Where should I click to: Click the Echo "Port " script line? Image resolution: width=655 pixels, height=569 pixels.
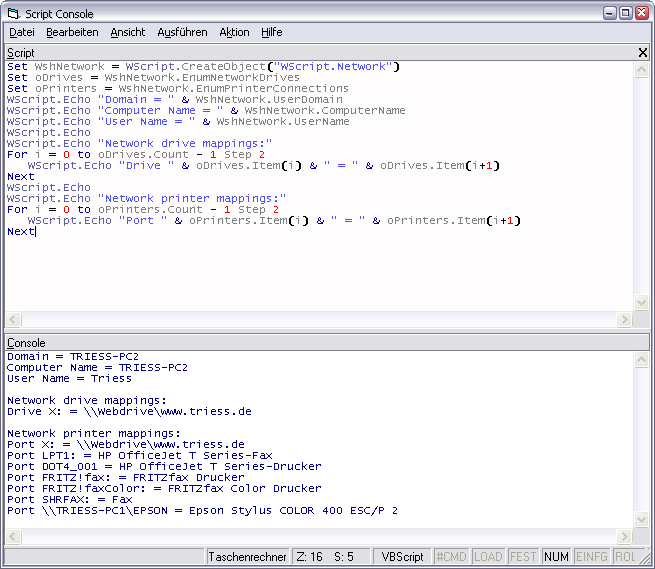click(274, 221)
